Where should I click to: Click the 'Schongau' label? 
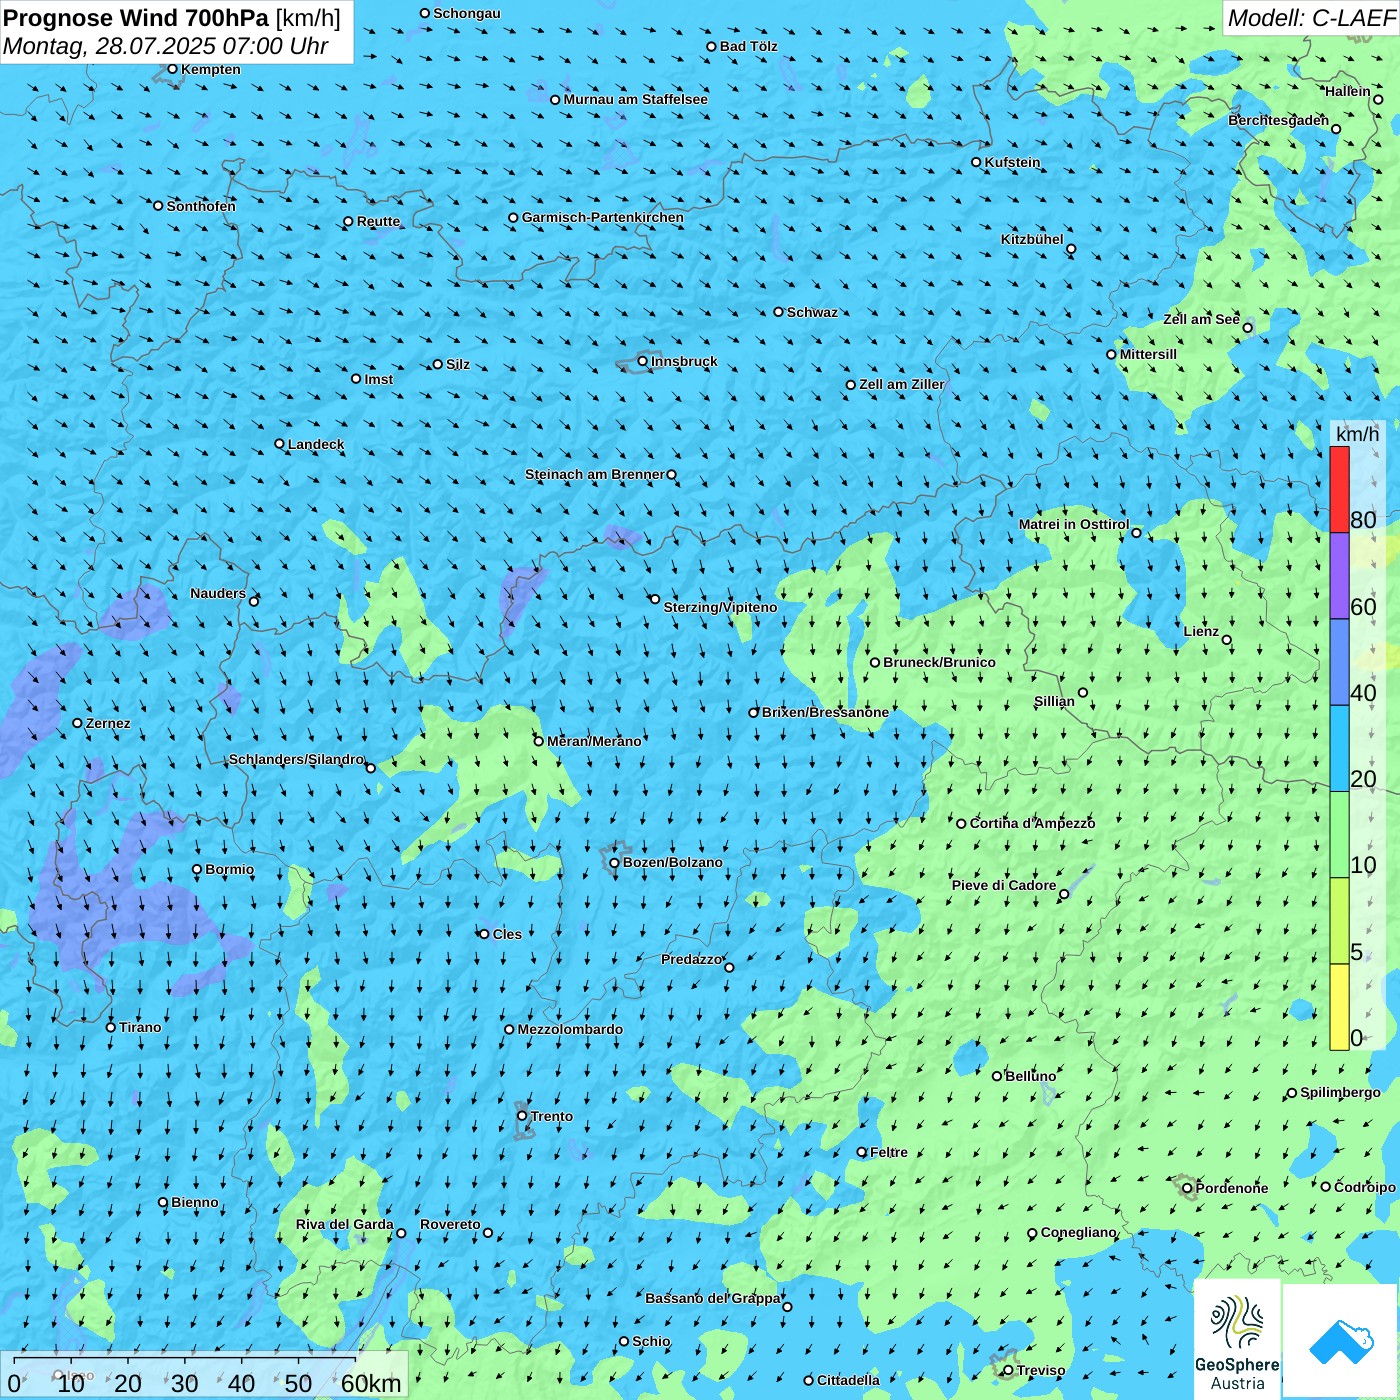pos(467,13)
